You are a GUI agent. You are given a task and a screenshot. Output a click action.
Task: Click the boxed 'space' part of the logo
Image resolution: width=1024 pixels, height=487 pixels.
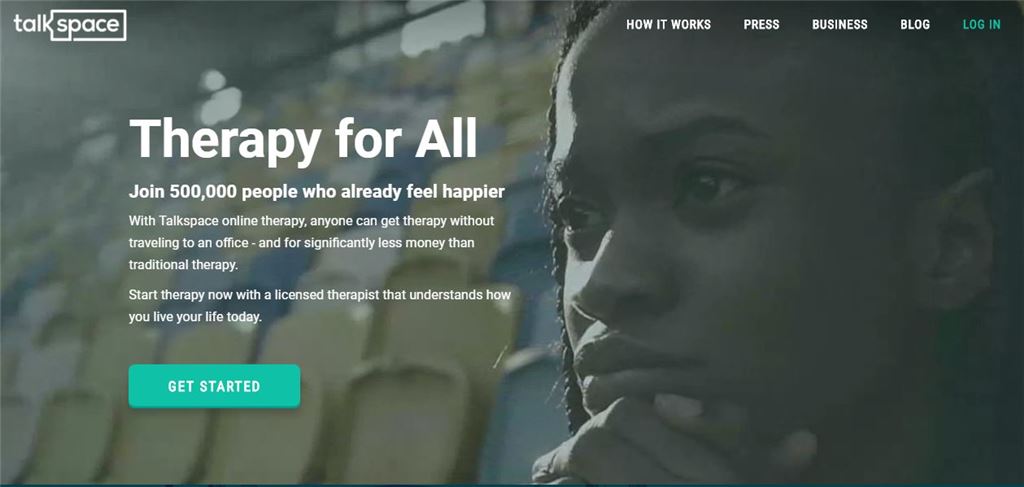click(89, 25)
